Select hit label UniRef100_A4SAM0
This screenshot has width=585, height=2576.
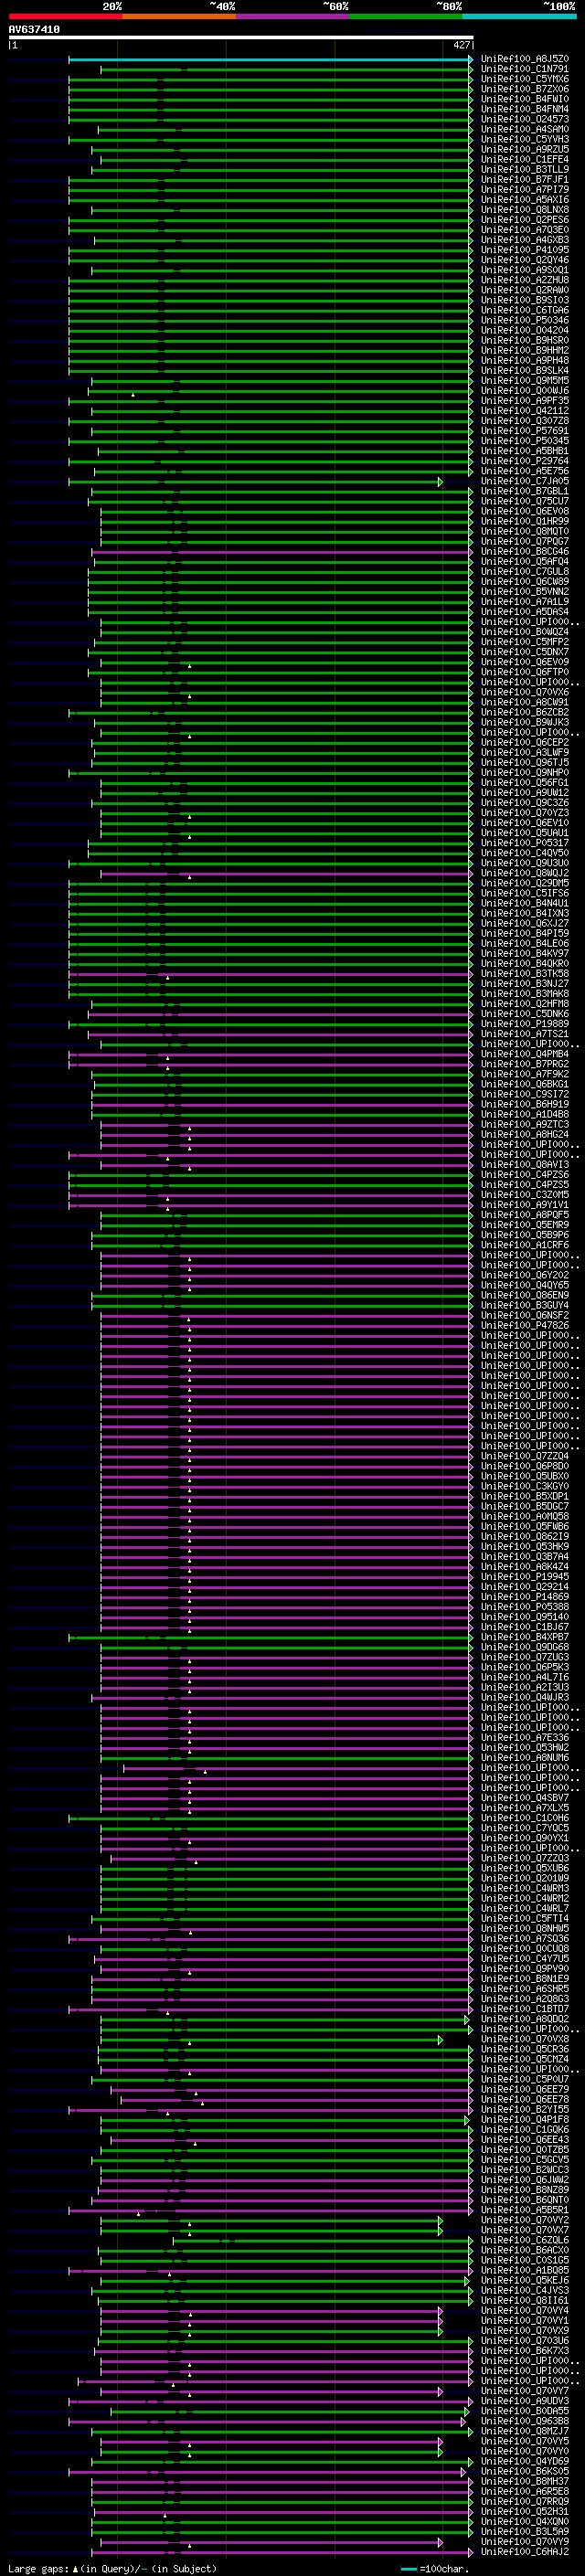point(525,129)
